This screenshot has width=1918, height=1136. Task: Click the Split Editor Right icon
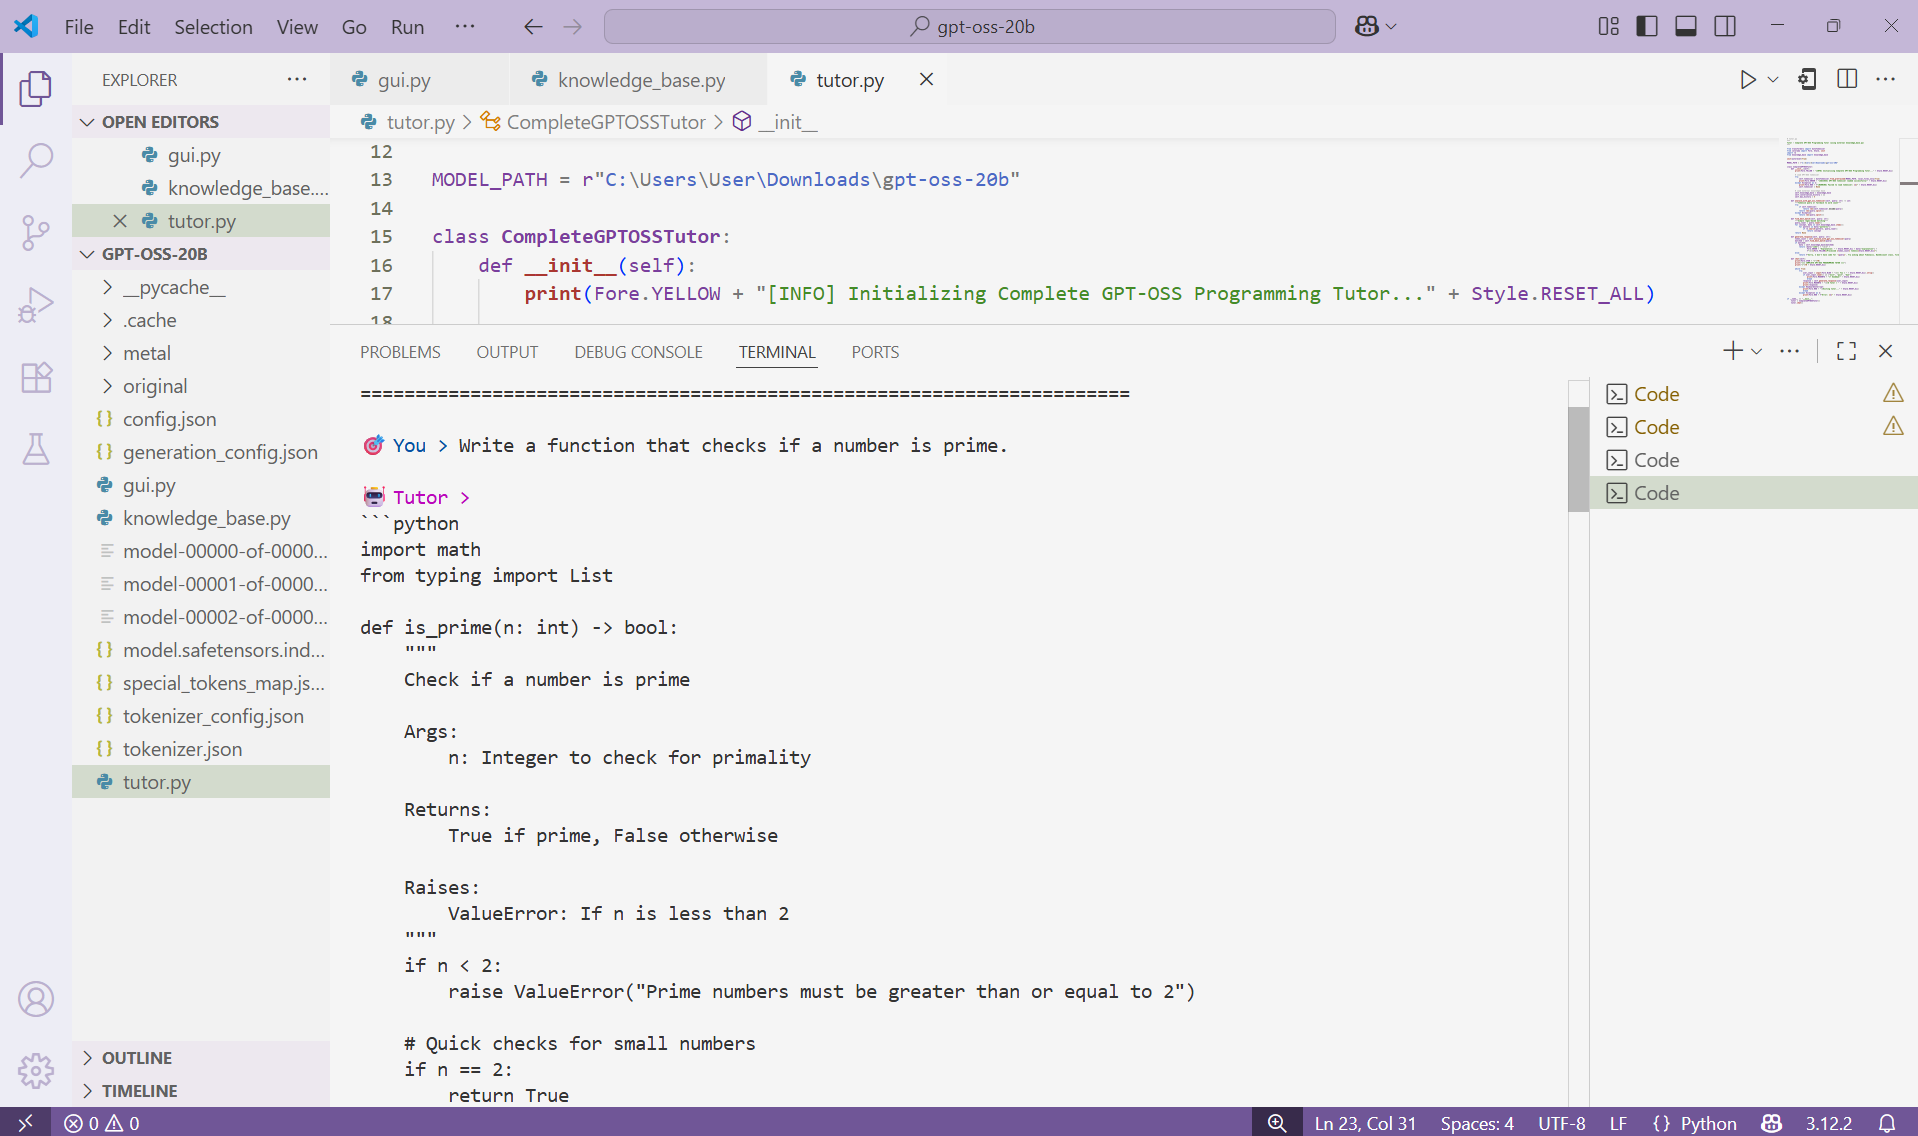1847,79
